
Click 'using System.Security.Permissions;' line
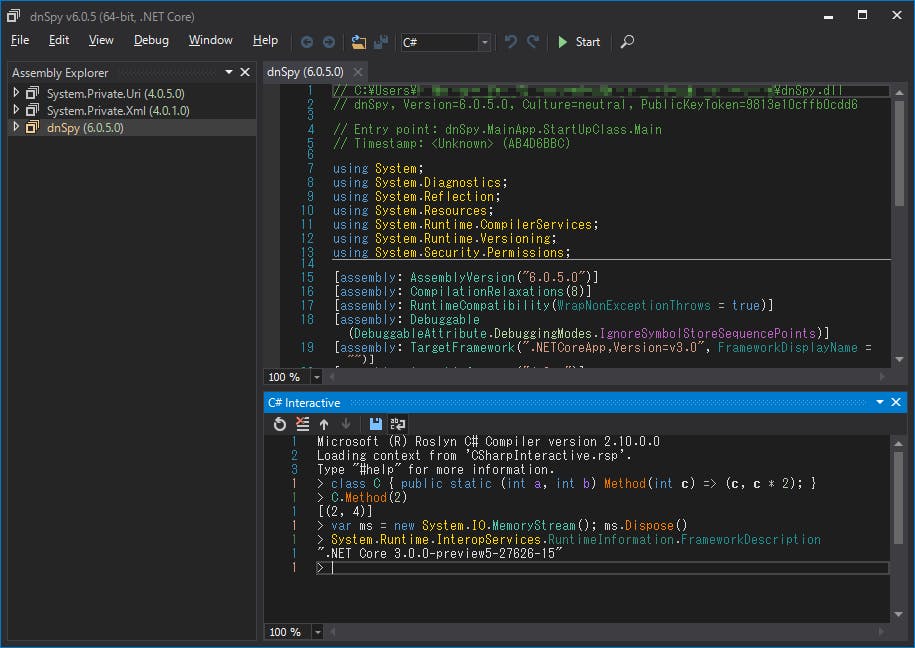click(x=451, y=253)
